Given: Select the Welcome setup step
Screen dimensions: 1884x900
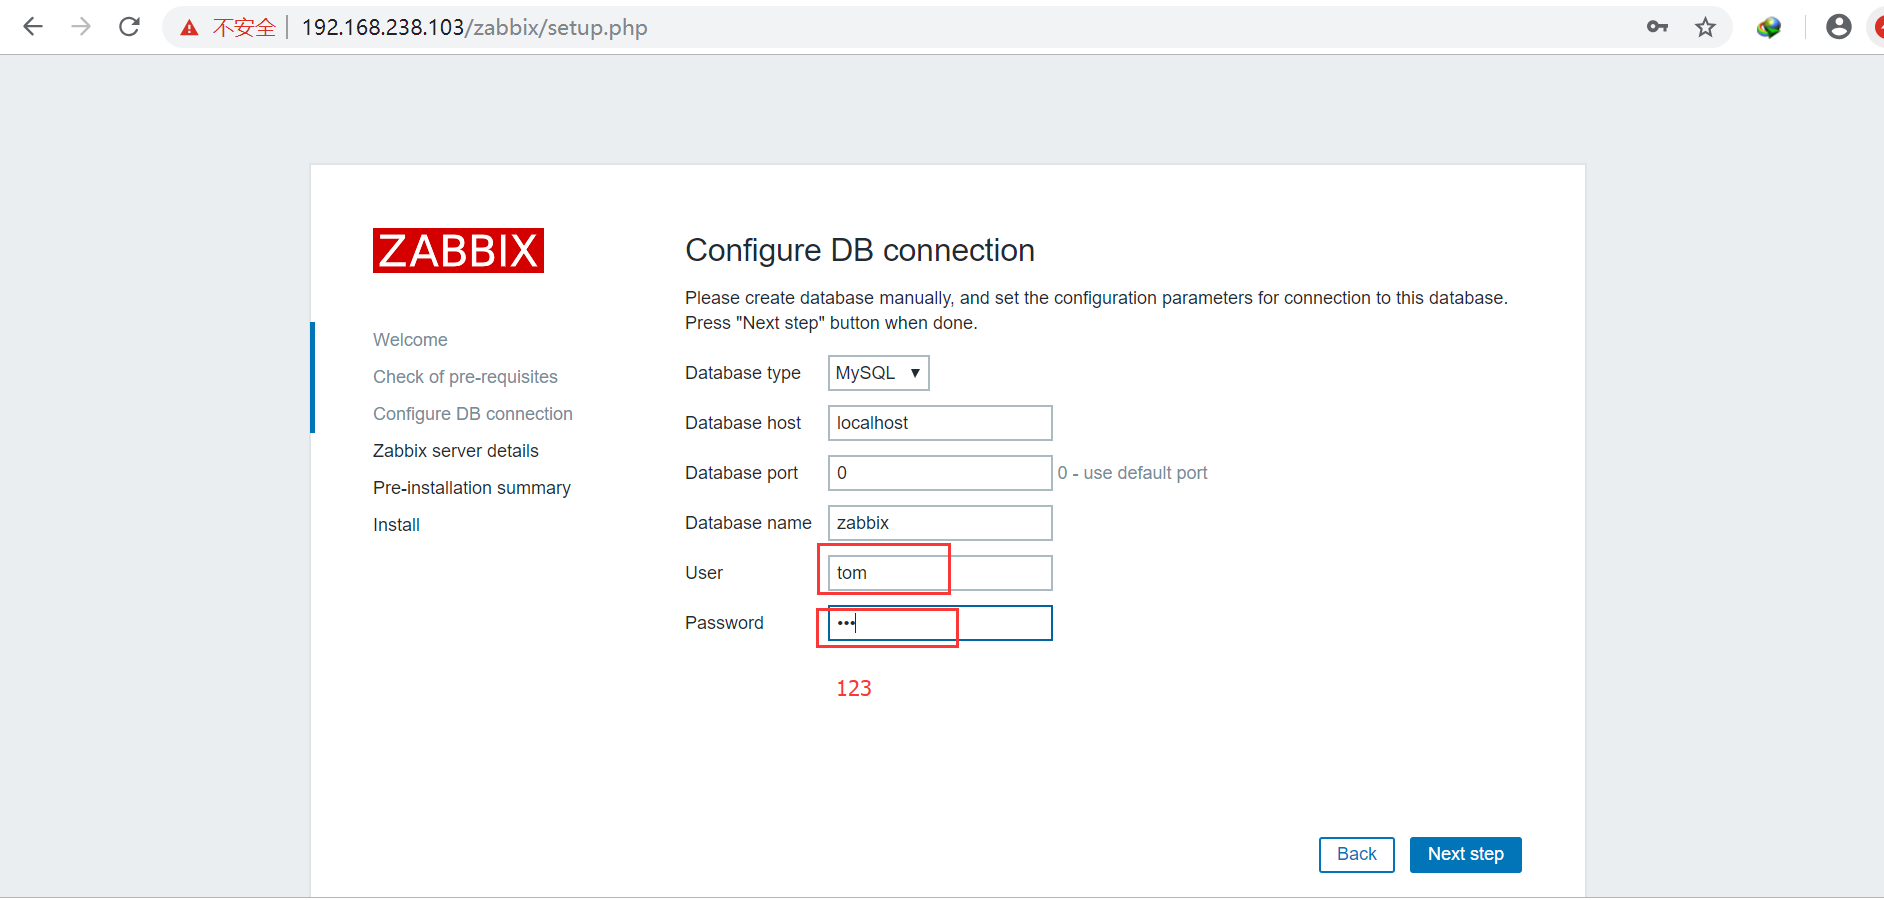Looking at the screenshot, I should [410, 340].
